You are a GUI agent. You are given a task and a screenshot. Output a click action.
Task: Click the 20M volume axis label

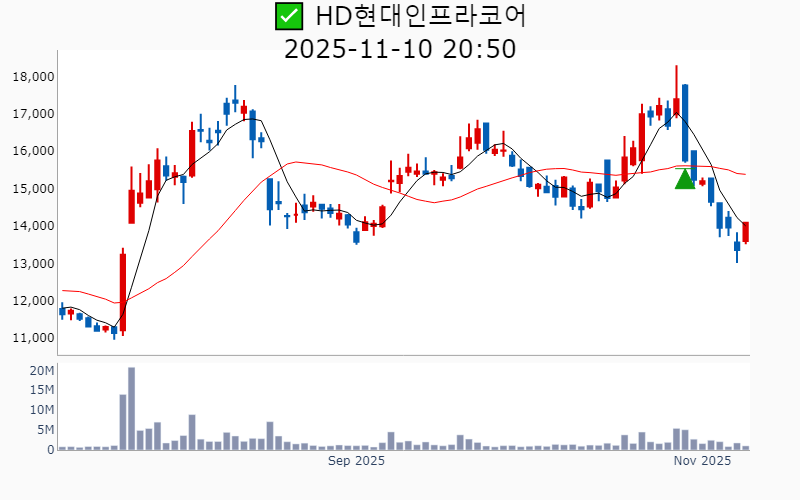[x=41, y=371]
